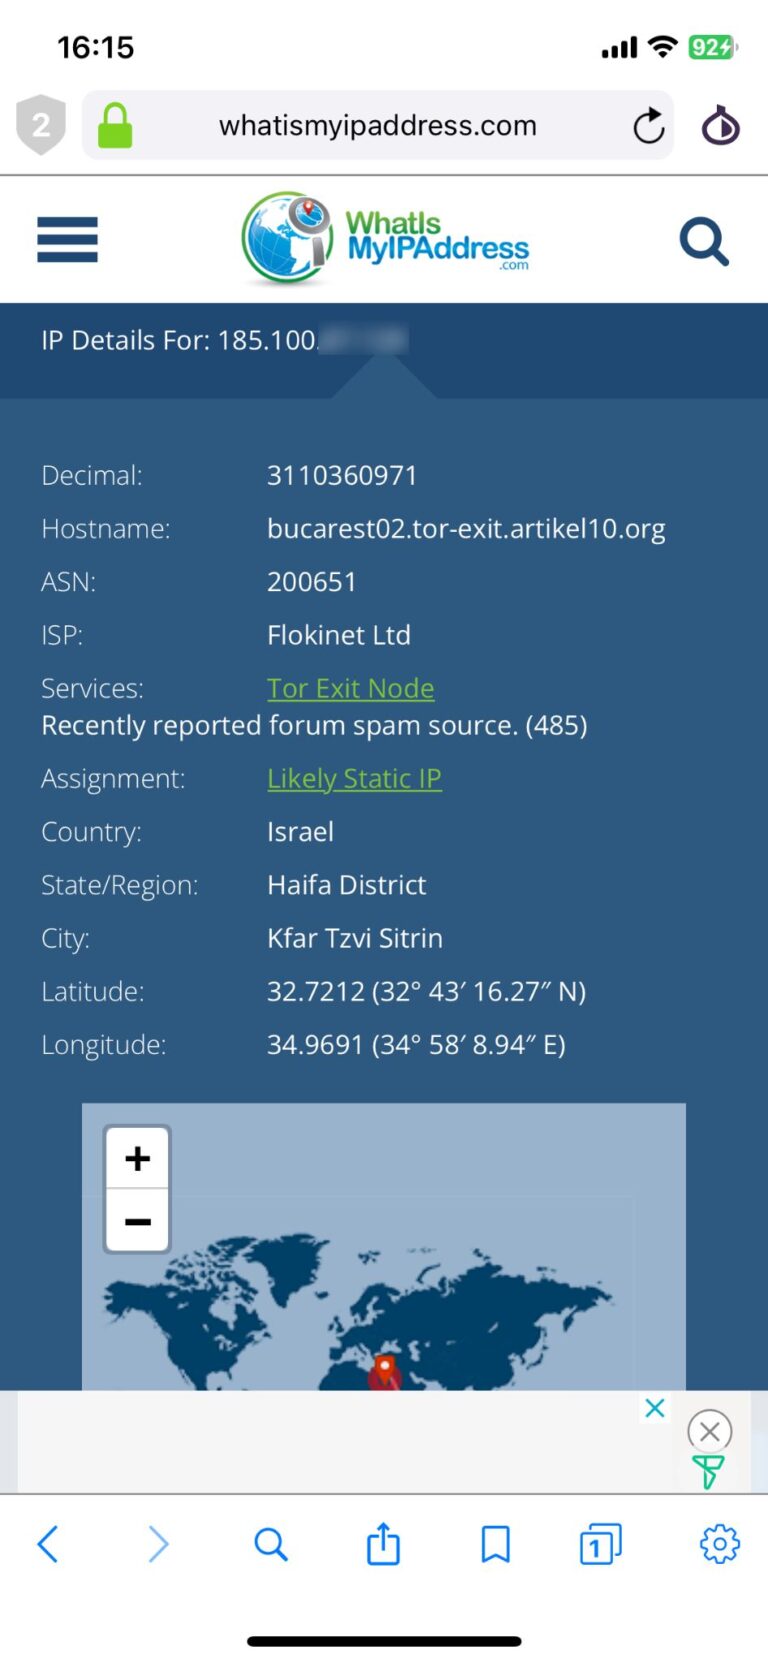This screenshot has height=1663, width=768.
Task: Open the Likely Static IP link
Action: pos(354,778)
